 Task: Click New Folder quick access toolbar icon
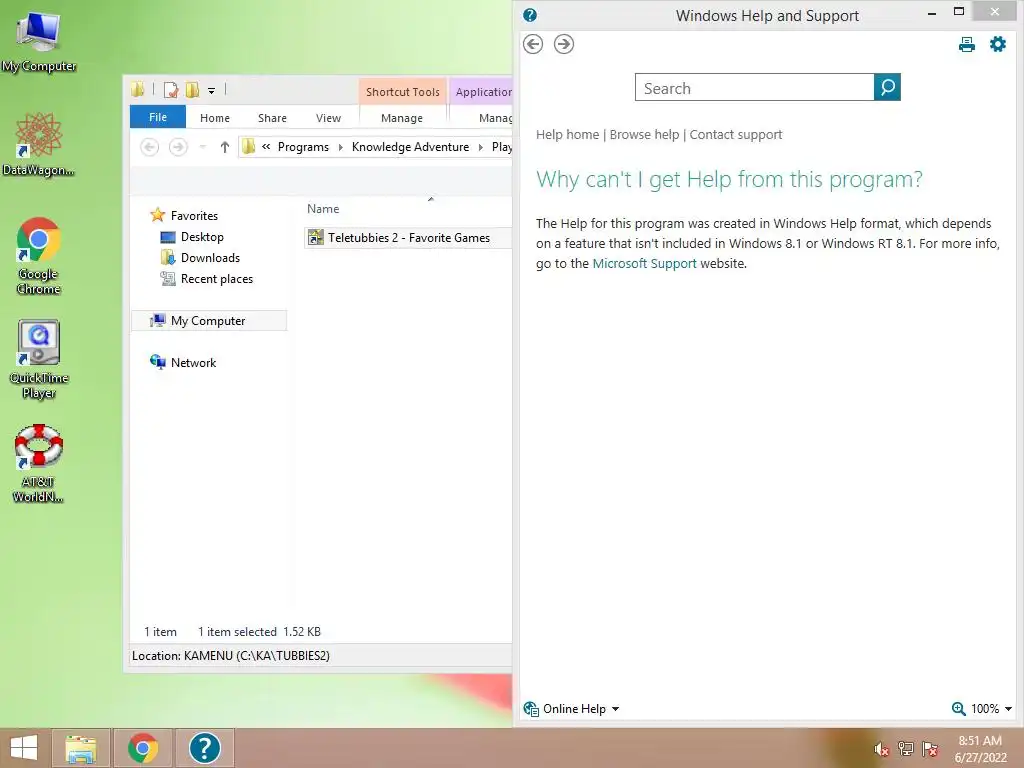(x=192, y=90)
